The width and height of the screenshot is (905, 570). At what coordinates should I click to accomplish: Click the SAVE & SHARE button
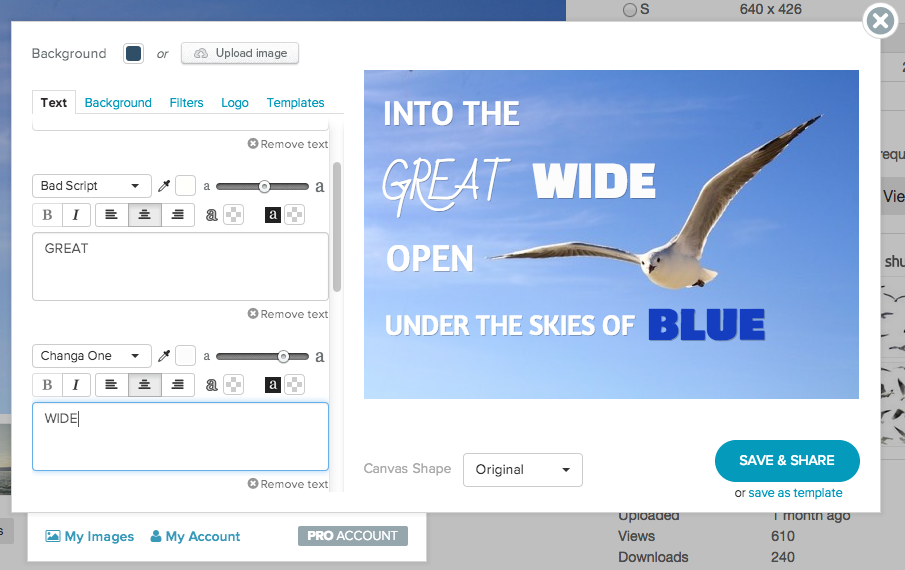pyautogui.click(x=787, y=460)
